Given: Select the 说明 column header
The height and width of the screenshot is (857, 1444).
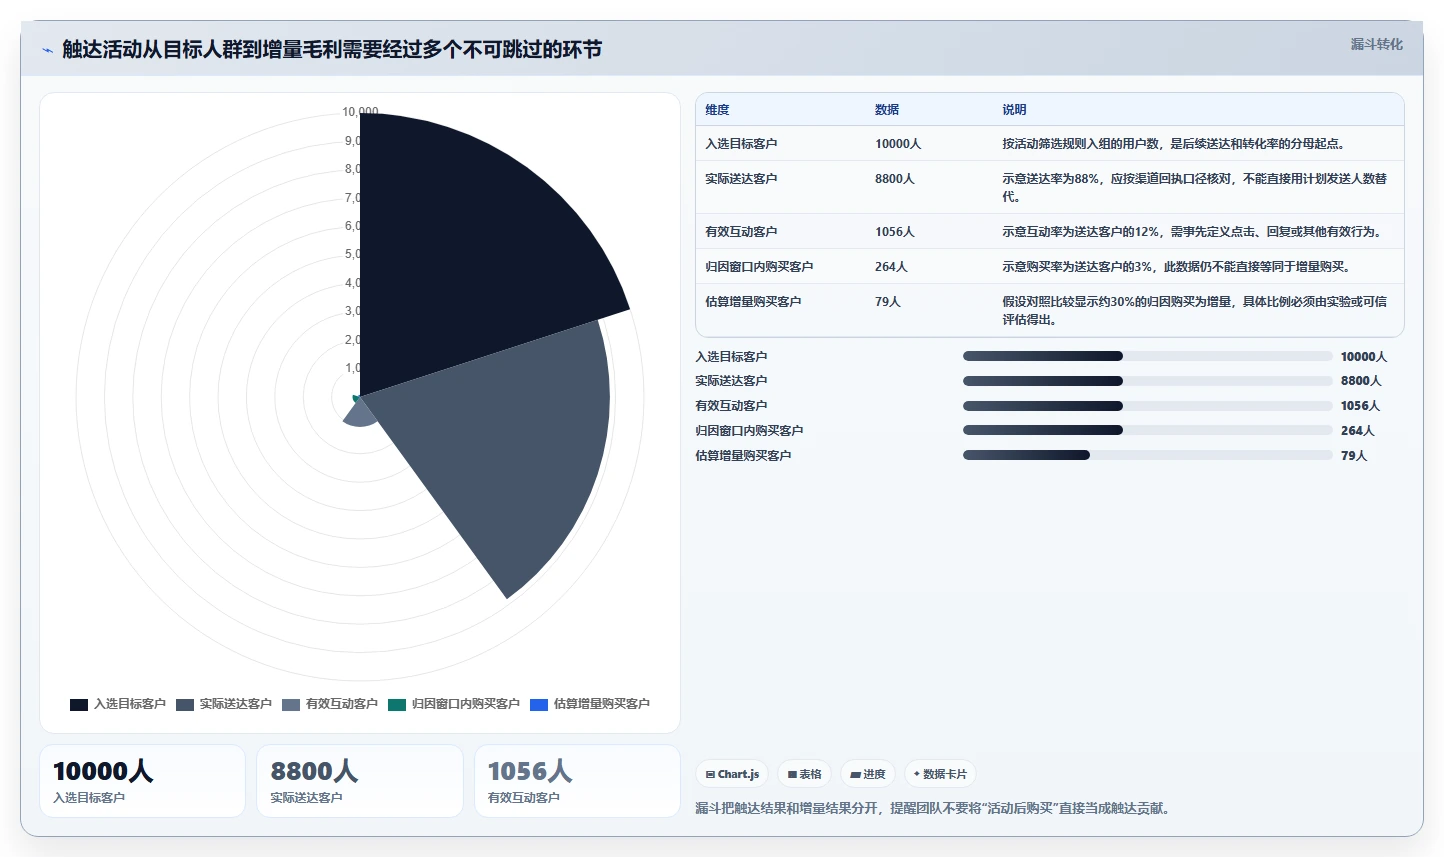Looking at the screenshot, I should pos(1015,110).
